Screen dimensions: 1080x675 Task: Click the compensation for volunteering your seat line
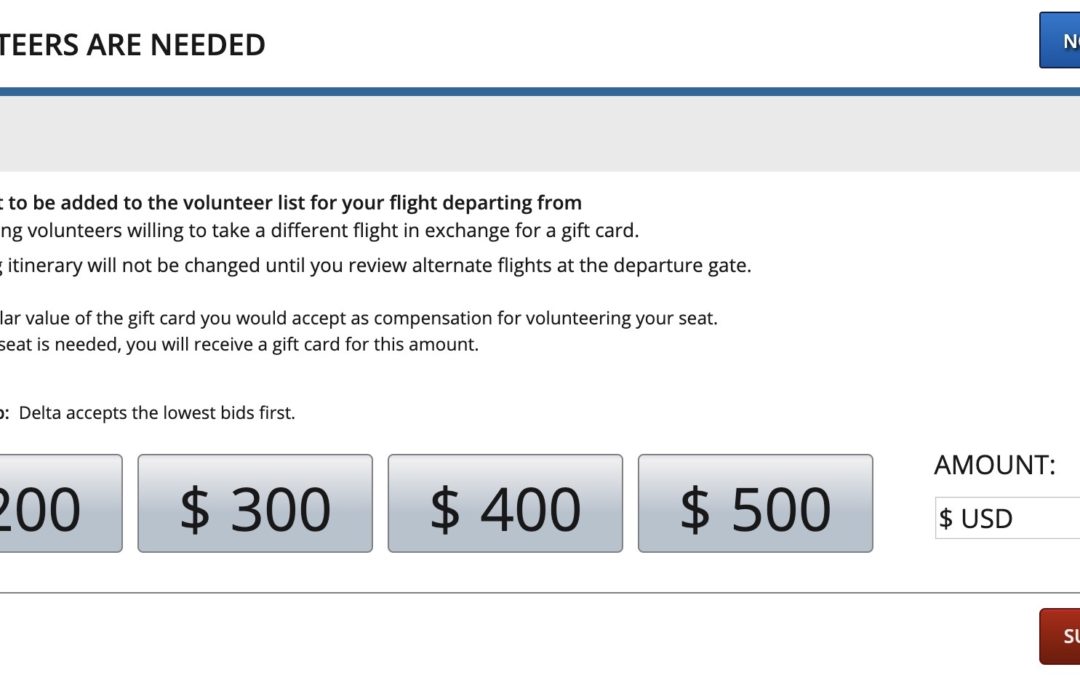358,319
